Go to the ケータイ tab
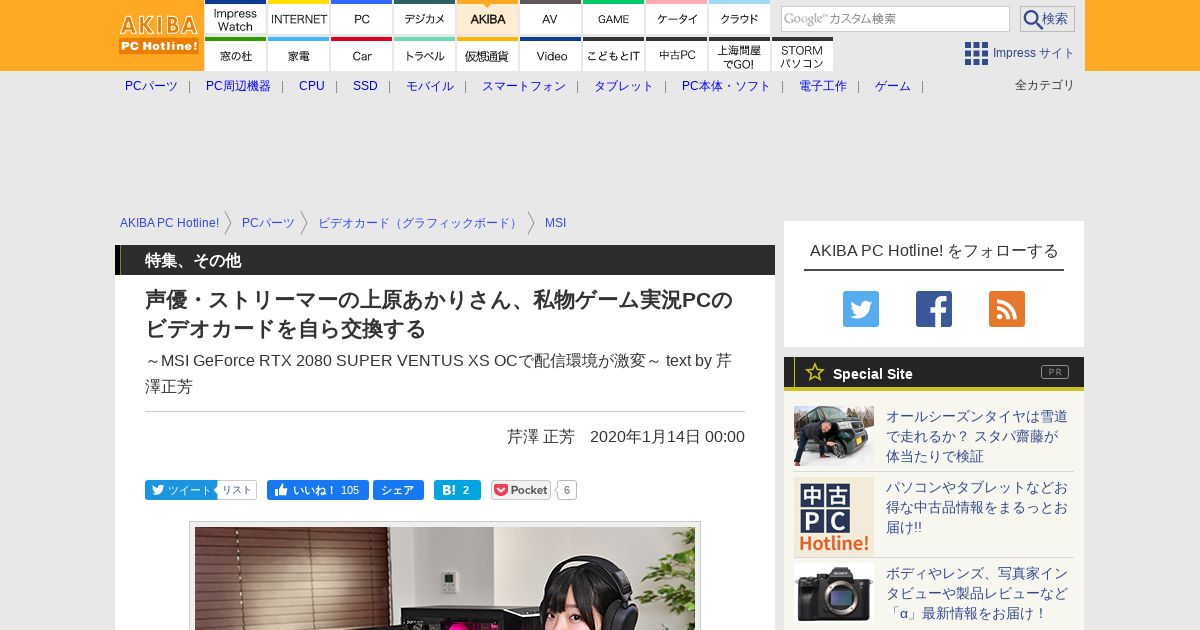The width and height of the screenshot is (1200, 630). (x=677, y=17)
